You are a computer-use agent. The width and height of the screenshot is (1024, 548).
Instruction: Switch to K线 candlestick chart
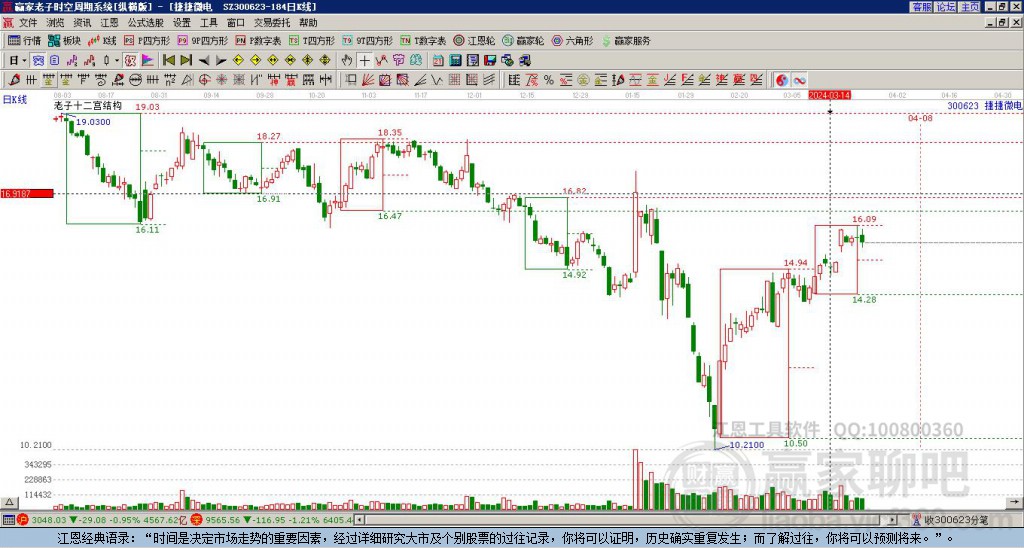tap(102, 40)
